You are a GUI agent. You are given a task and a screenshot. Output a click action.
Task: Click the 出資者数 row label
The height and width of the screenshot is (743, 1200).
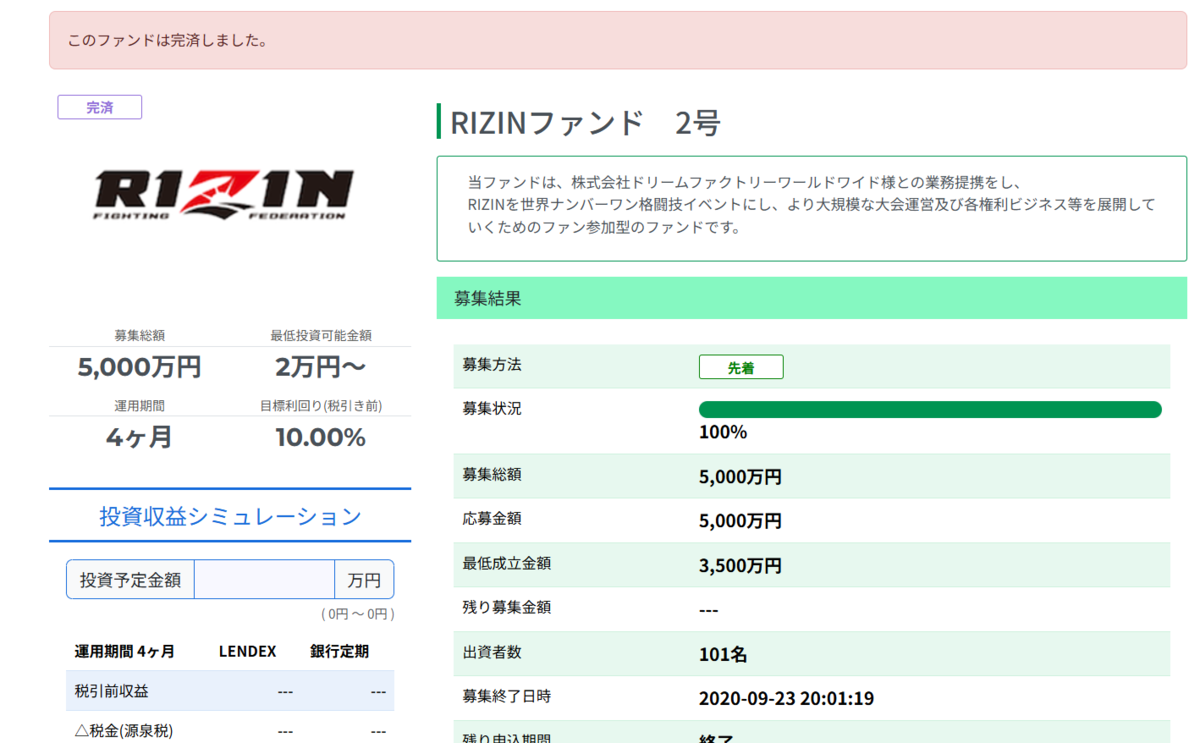[x=492, y=652]
